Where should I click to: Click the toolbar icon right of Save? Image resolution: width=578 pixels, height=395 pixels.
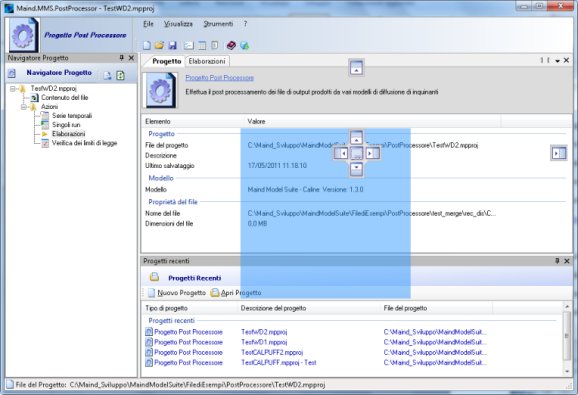click(189, 45)
